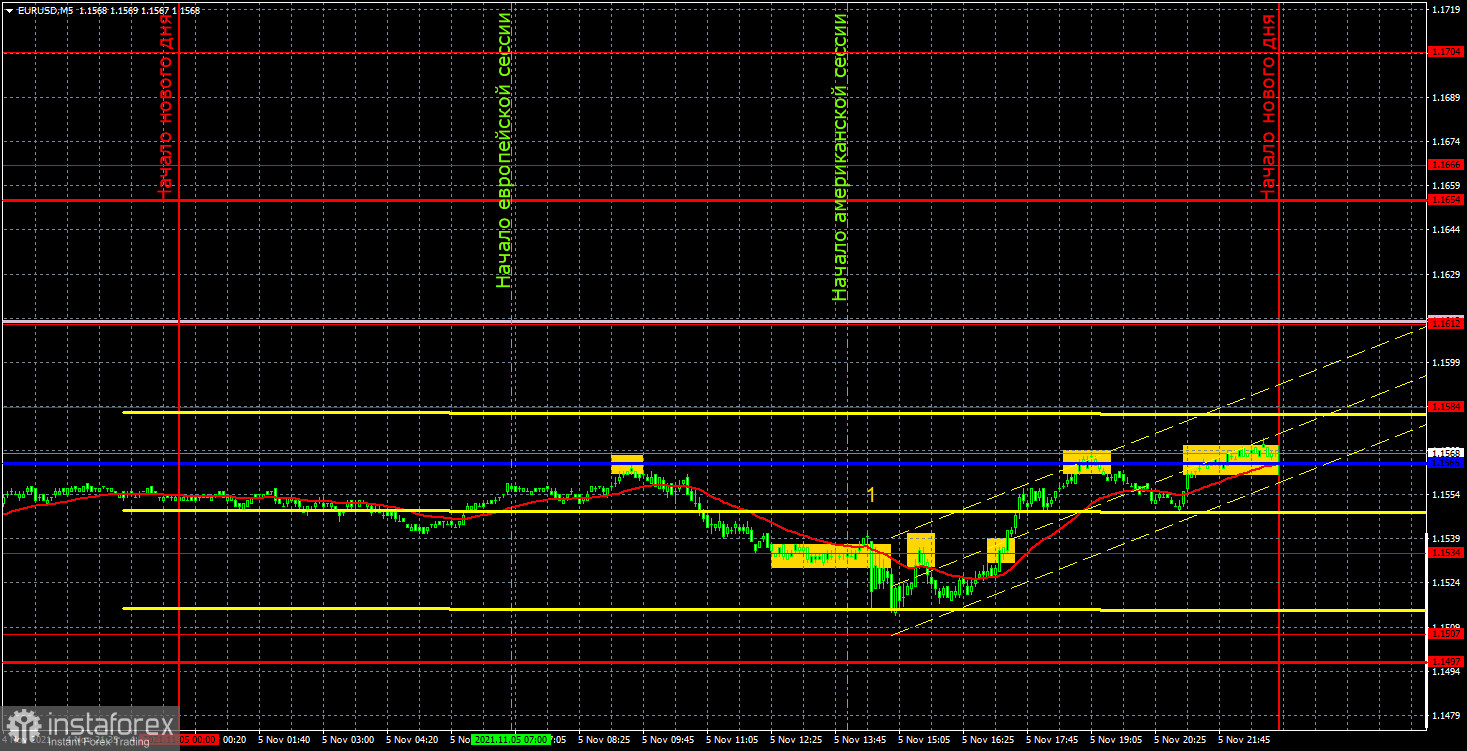Click the 1.1629 price scale value
This screenshot has height=751, width=1467.
pos(1446,274)
